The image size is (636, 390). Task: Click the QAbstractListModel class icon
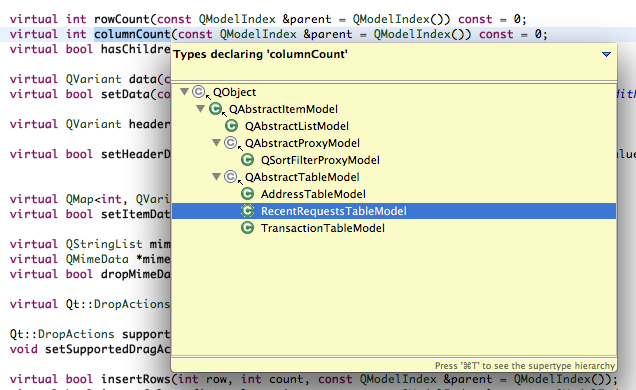click(232, 126)
